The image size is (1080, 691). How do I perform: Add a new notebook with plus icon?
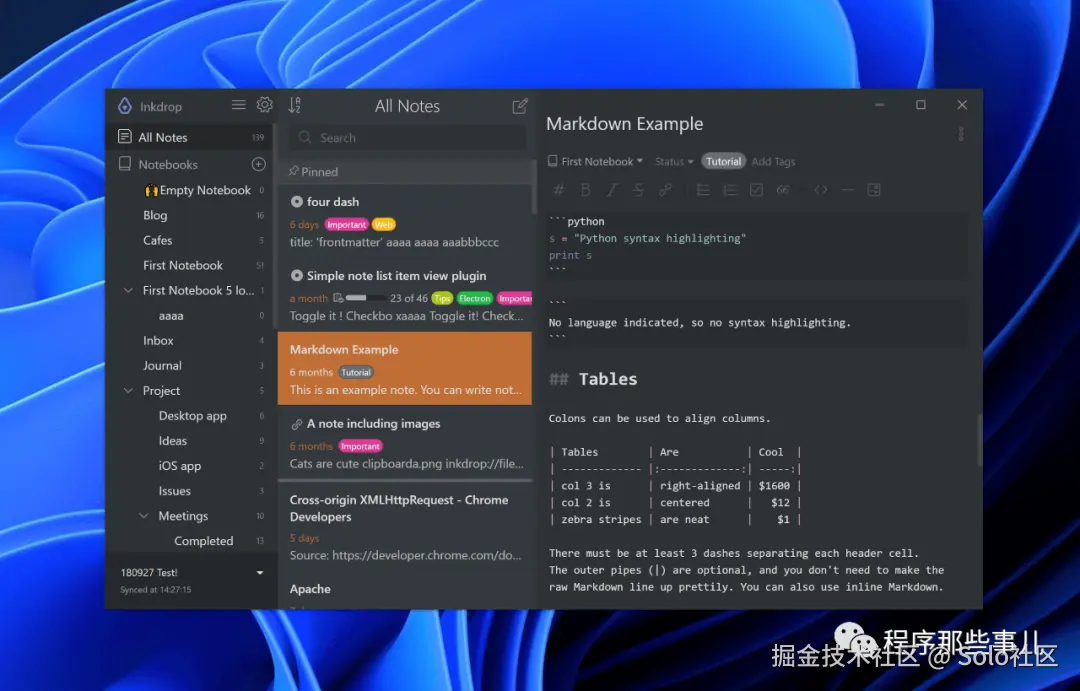[258, 164]
